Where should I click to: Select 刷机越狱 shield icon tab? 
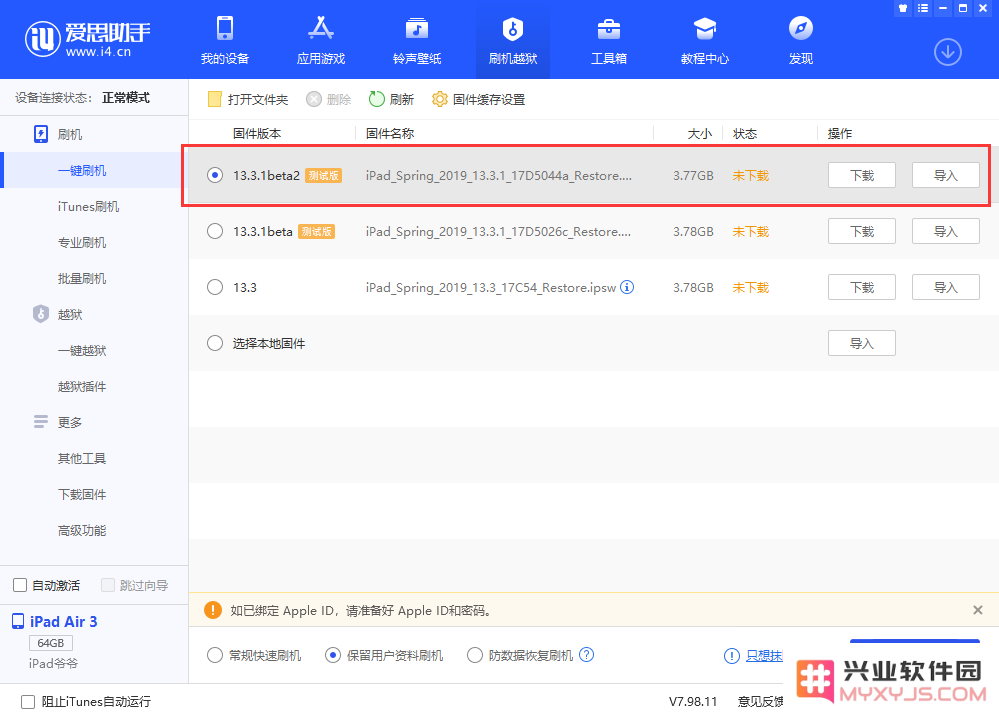[513, 29]
